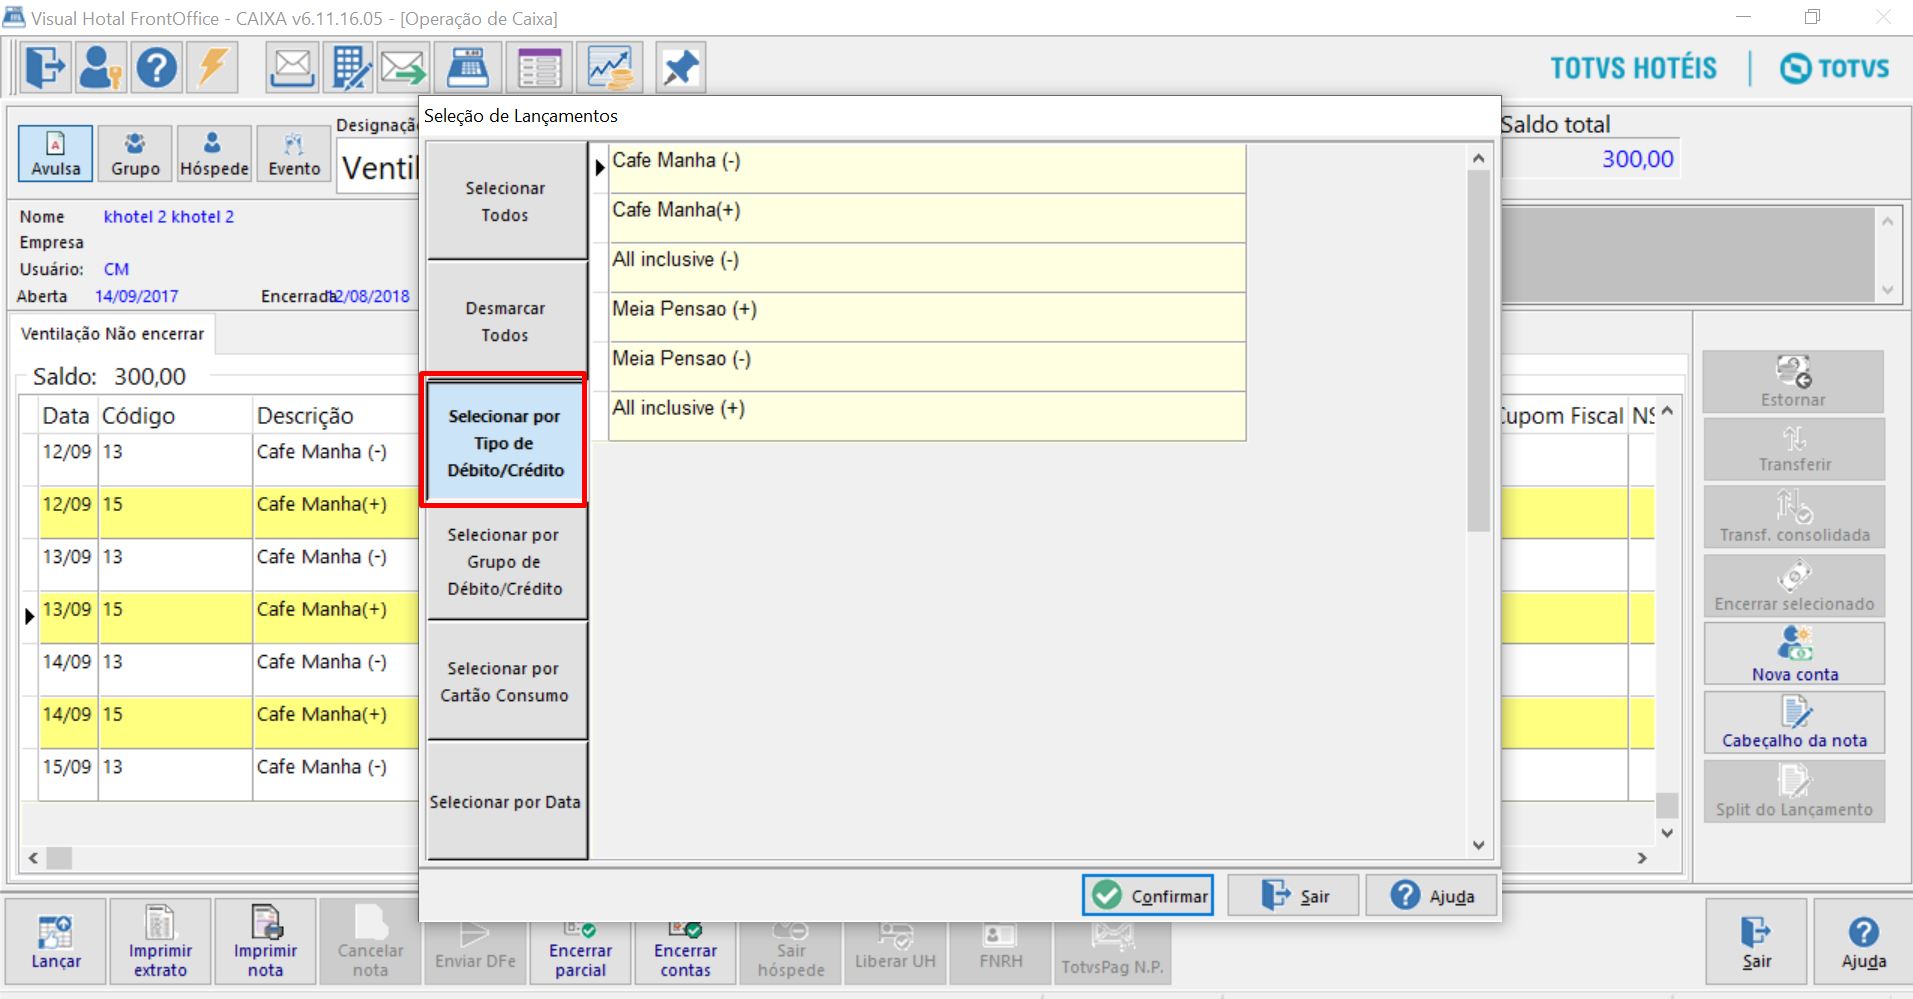The width and height of the screenshot is (1913, 999).
Task: Click Encerrar selecionado button
Action: pyautogui.click(x=1794, y=585)
